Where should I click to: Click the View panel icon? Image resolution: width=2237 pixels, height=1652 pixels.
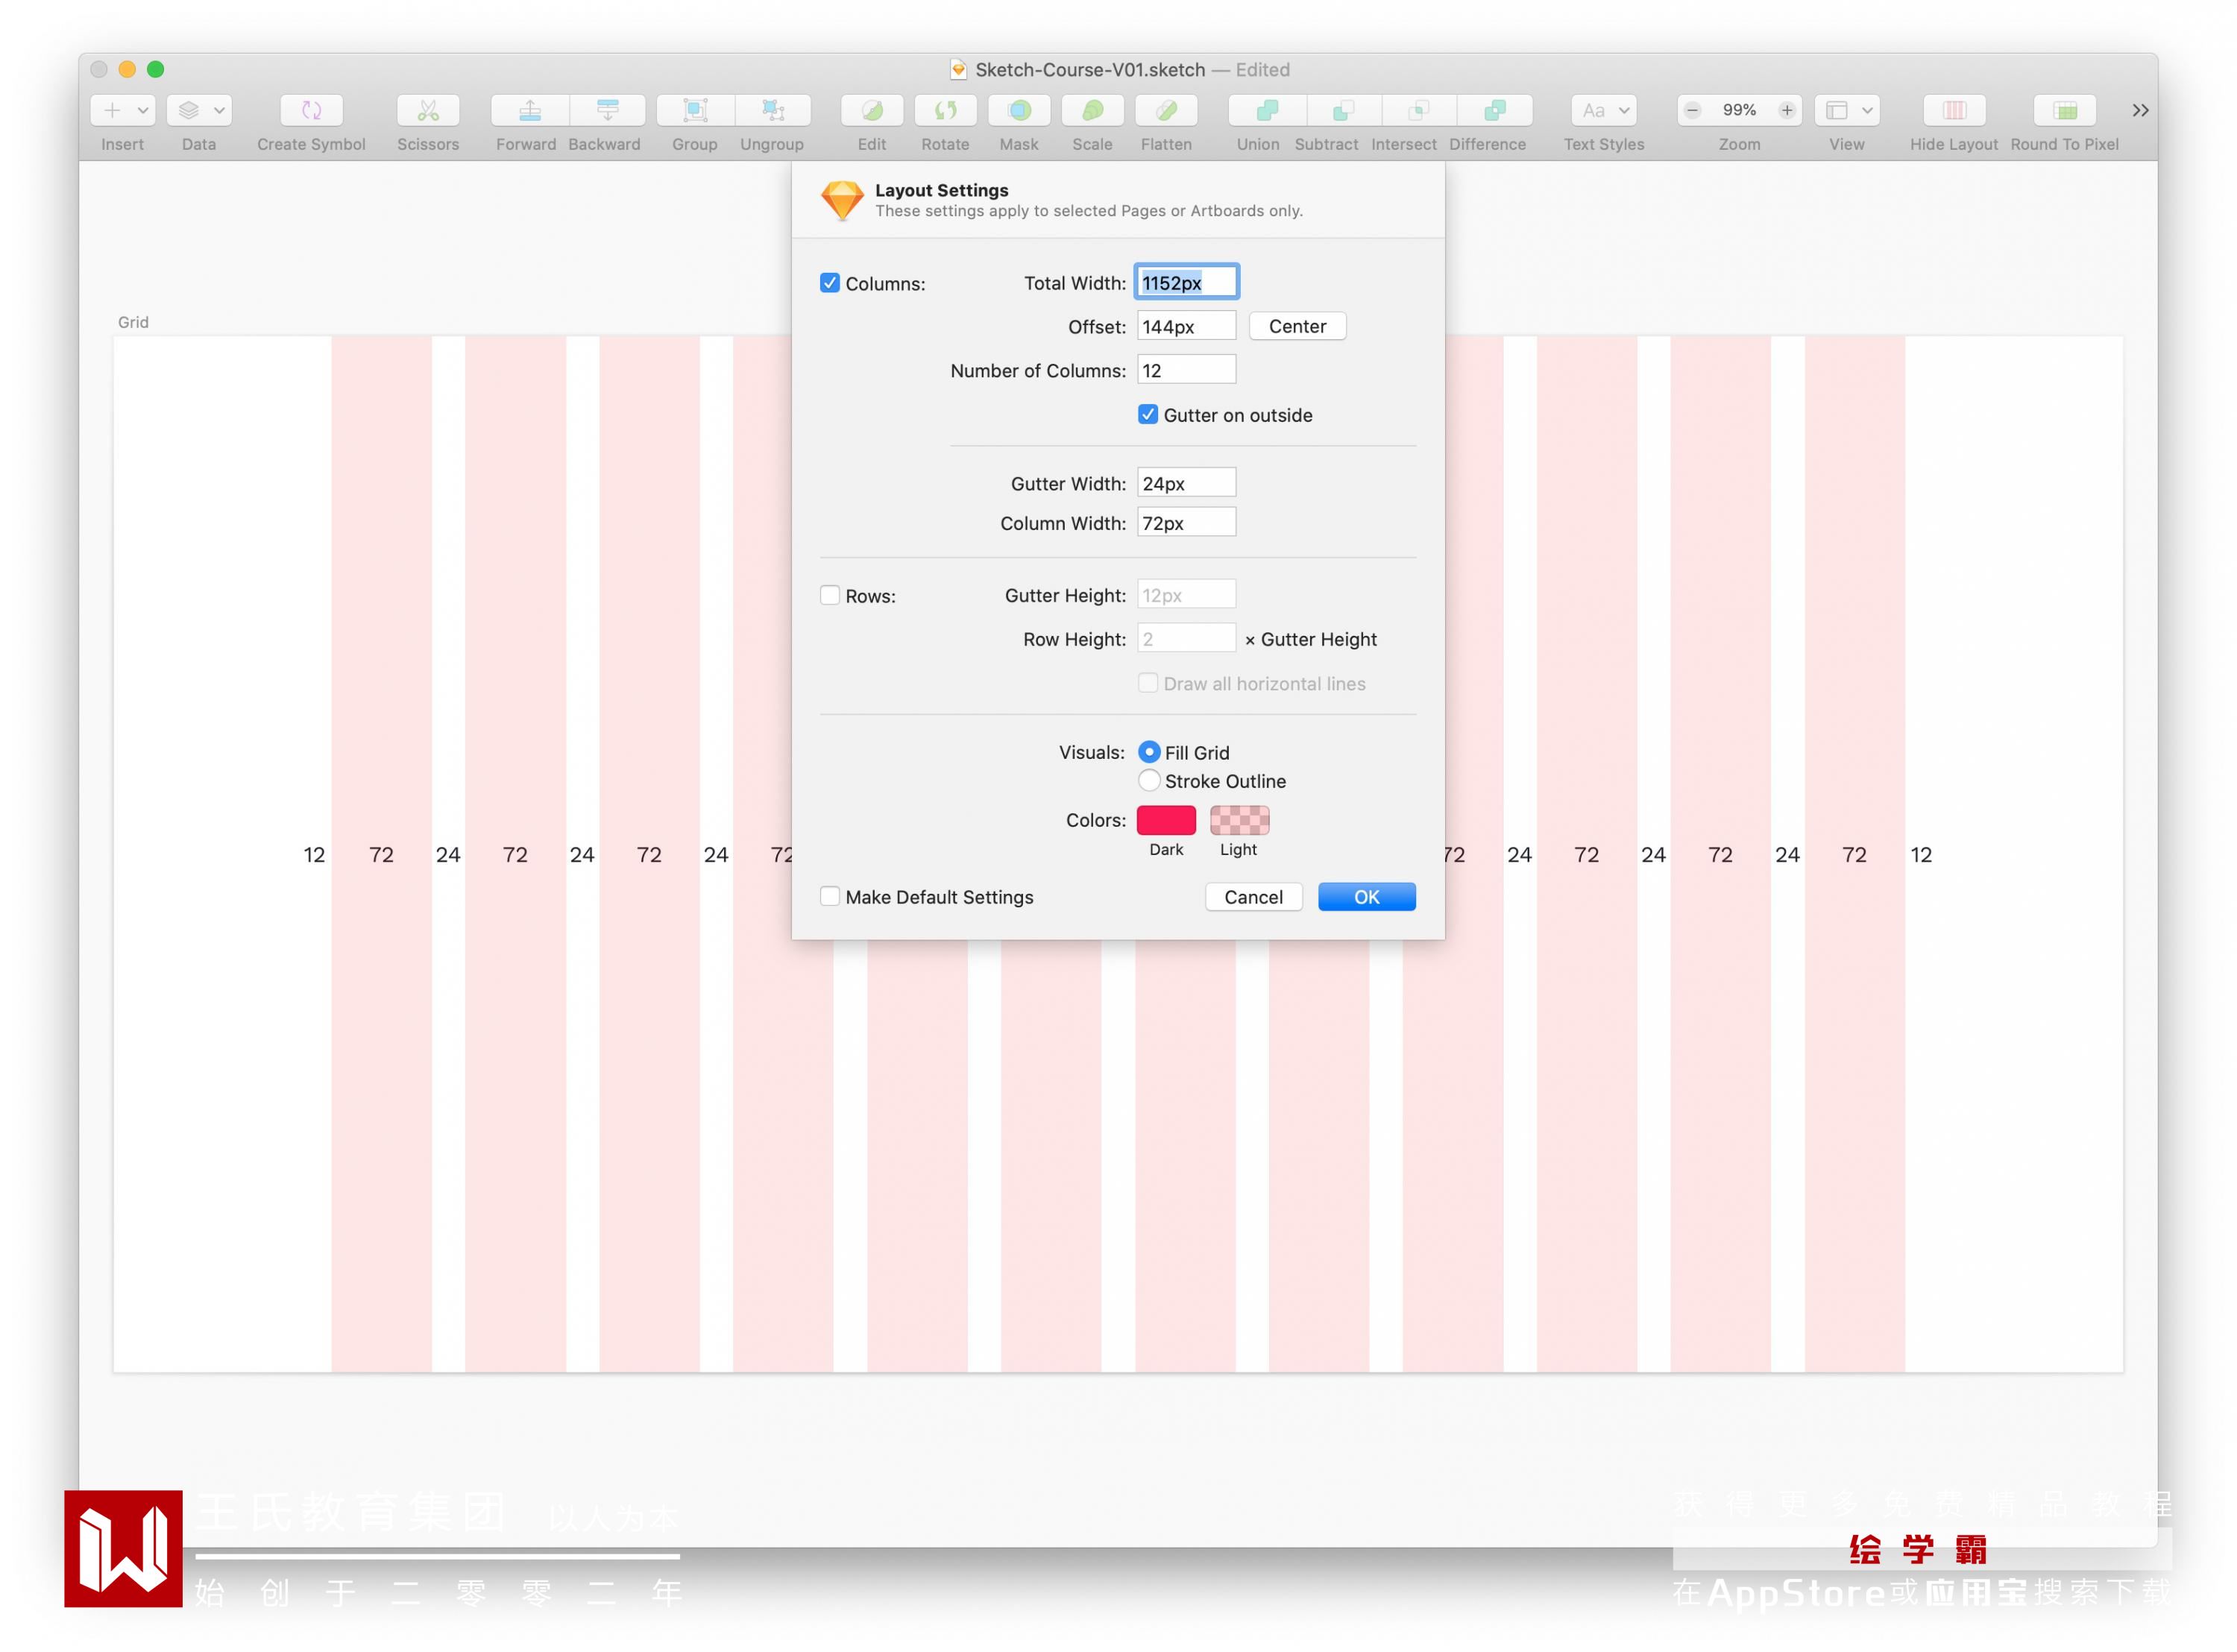click(x=1836, y=110)
